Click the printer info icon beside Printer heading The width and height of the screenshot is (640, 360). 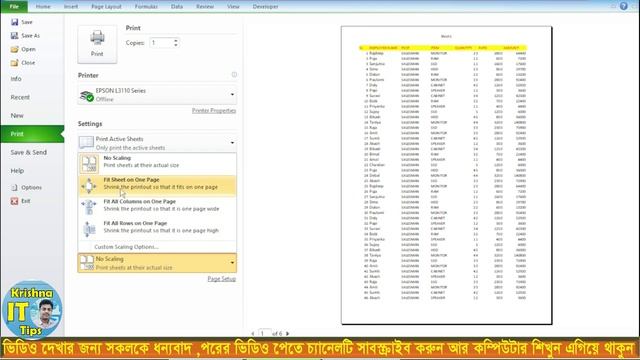(234, 75)
